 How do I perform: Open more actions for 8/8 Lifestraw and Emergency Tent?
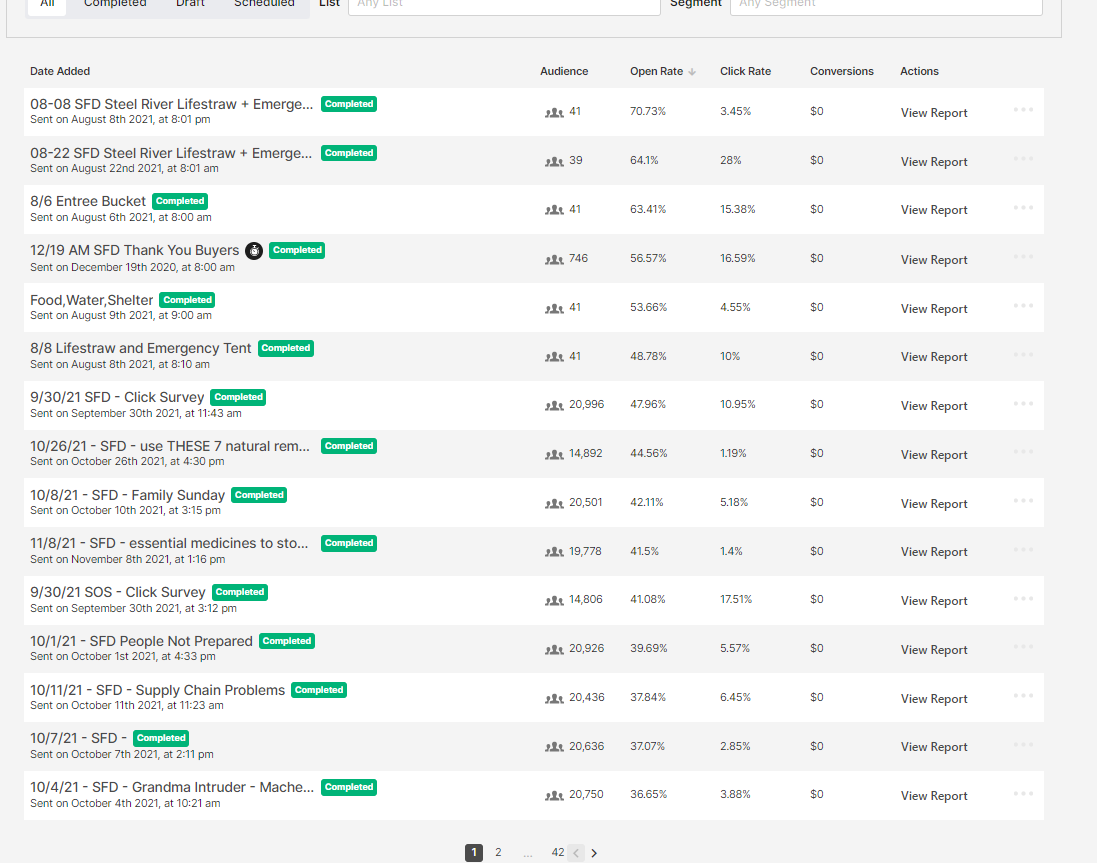pos(1023,355)
